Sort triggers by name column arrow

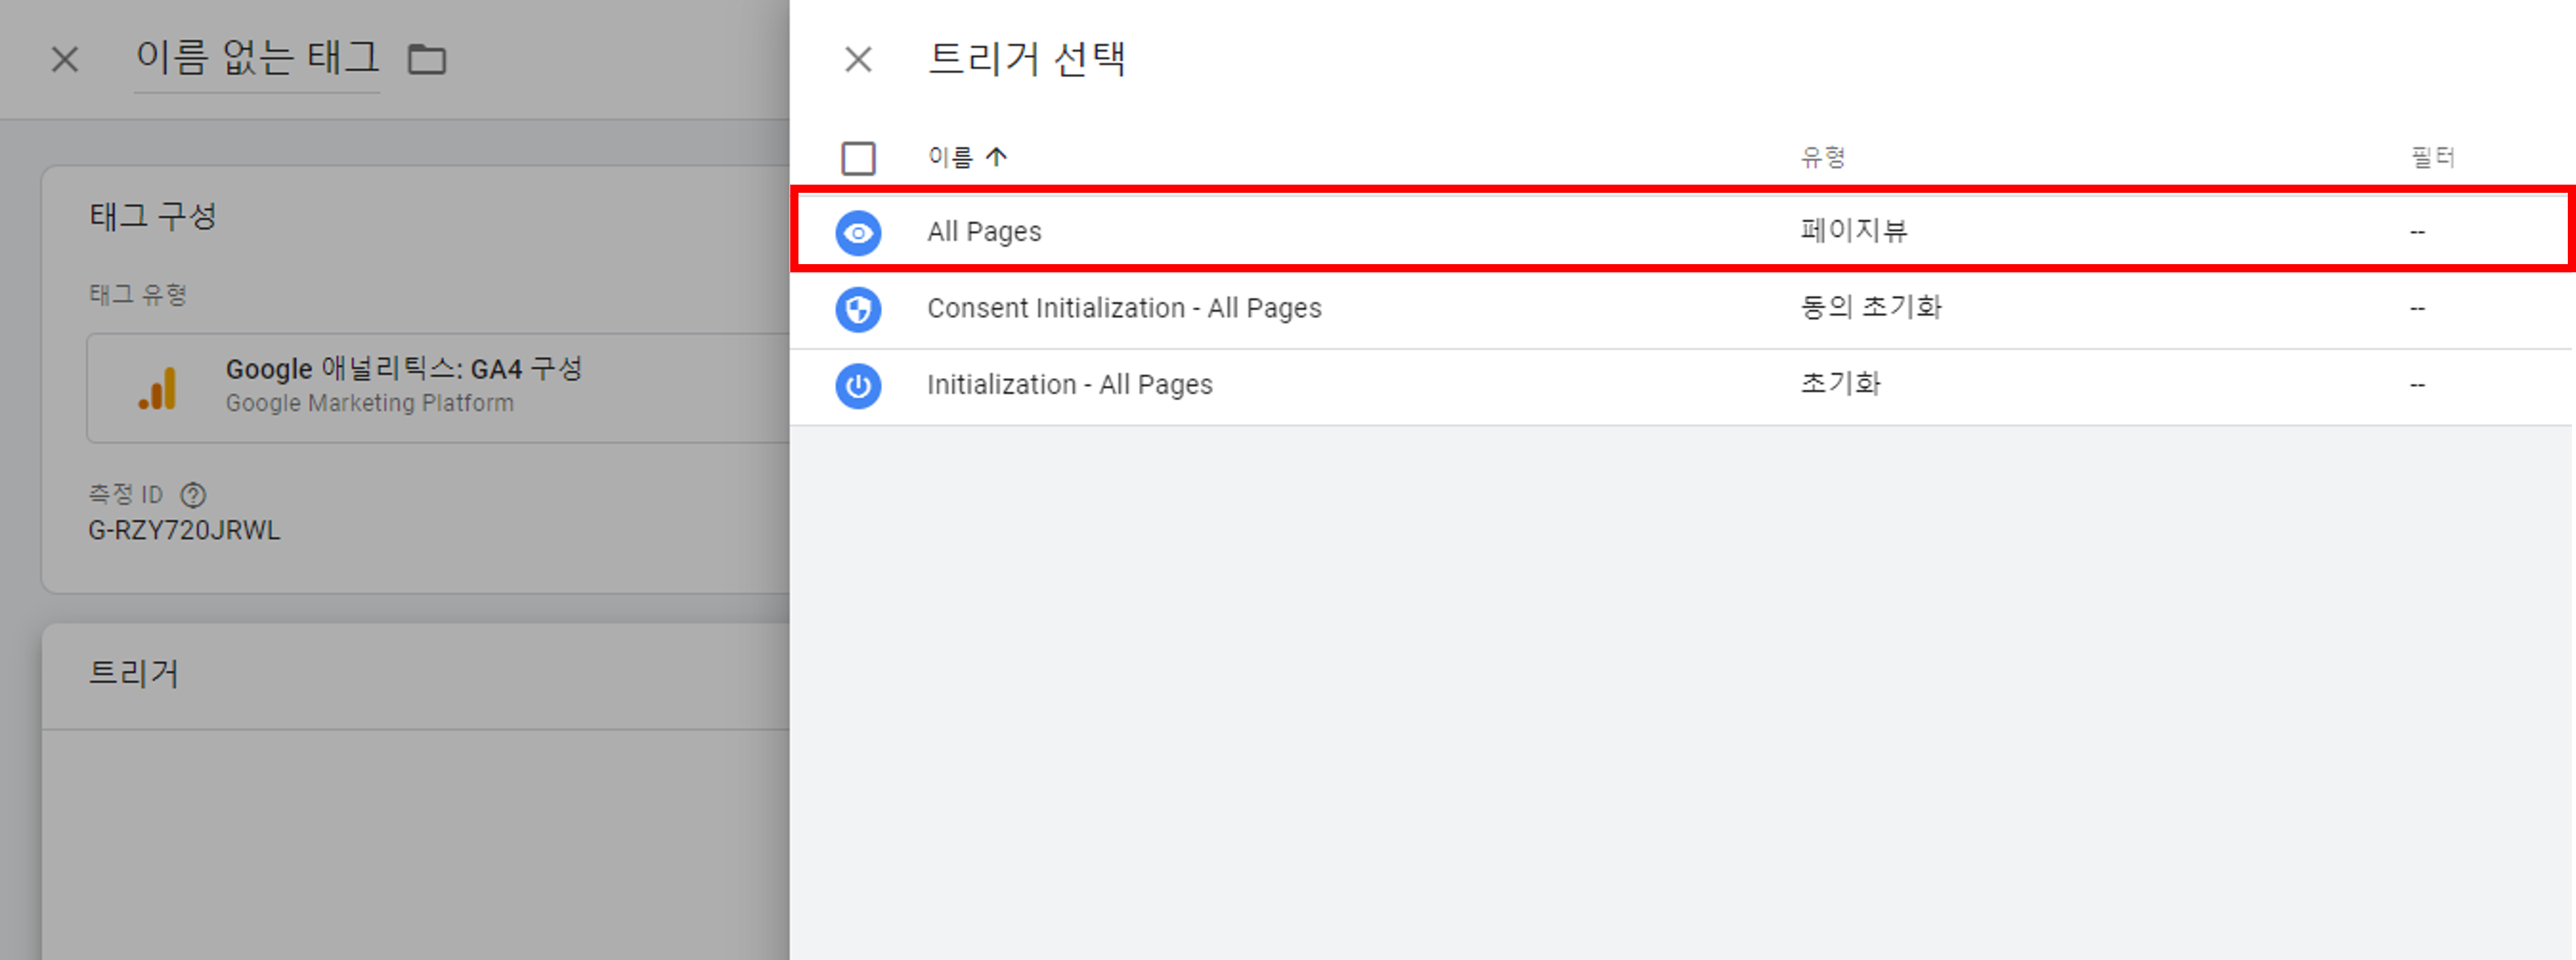[x=996, y=157]
